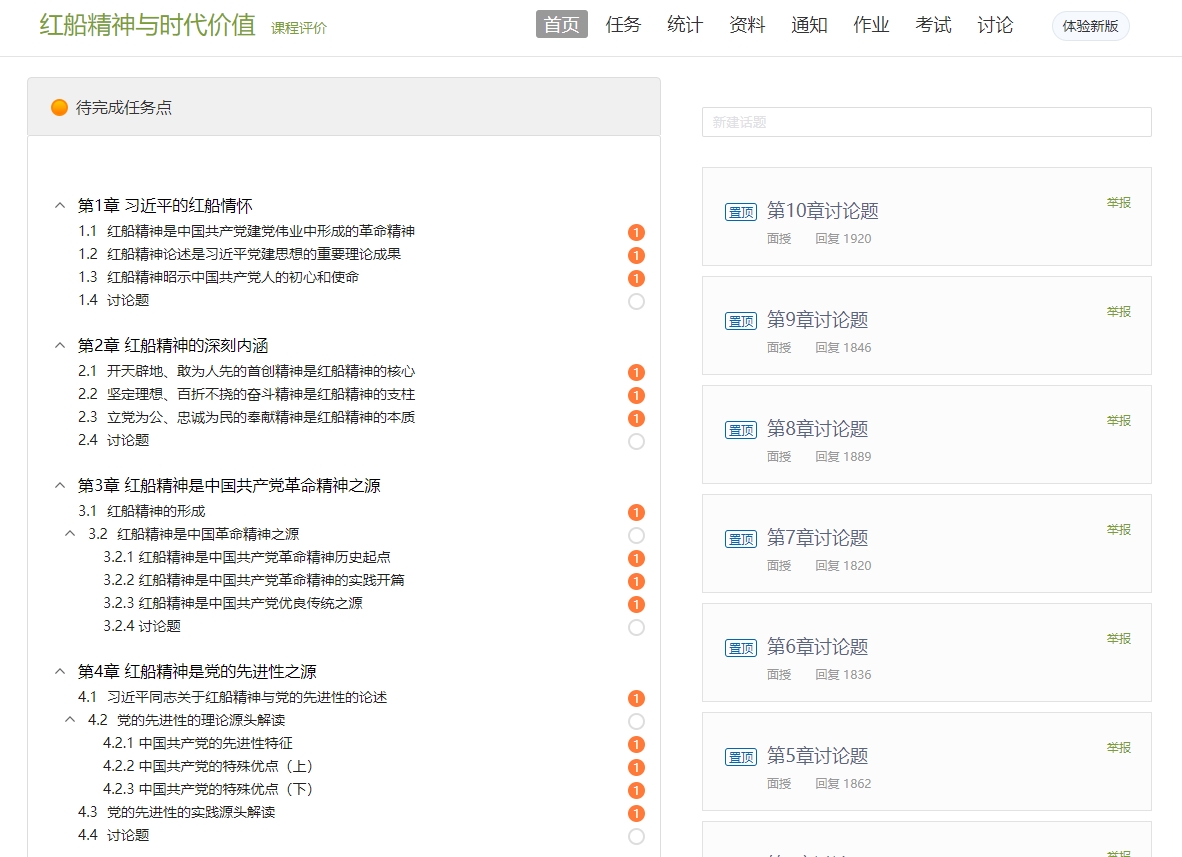1182x857 pixels.
Task: Collapse section 3.2 红船精神是中国革命精神之源
Action: 70,534
